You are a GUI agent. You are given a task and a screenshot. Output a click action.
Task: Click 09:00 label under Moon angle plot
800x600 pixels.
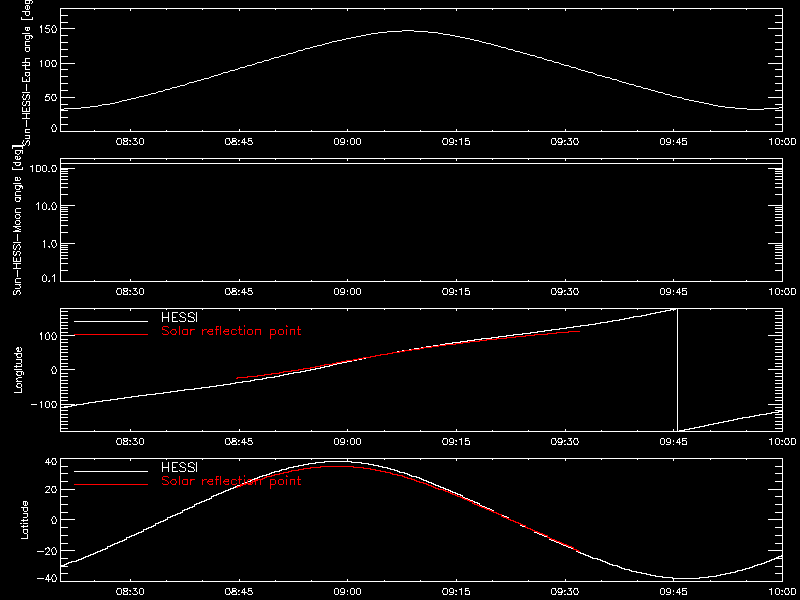(x=347, y=292)
